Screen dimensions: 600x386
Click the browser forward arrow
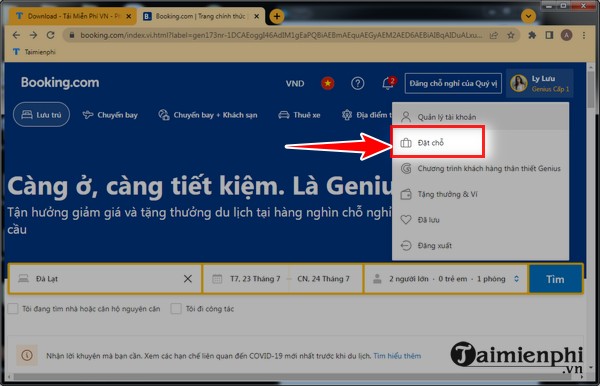tap(34, 35)
